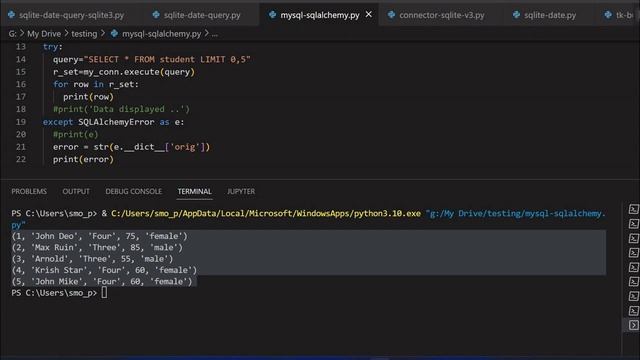Select the sixth terminal instance icon

point(633,282)
